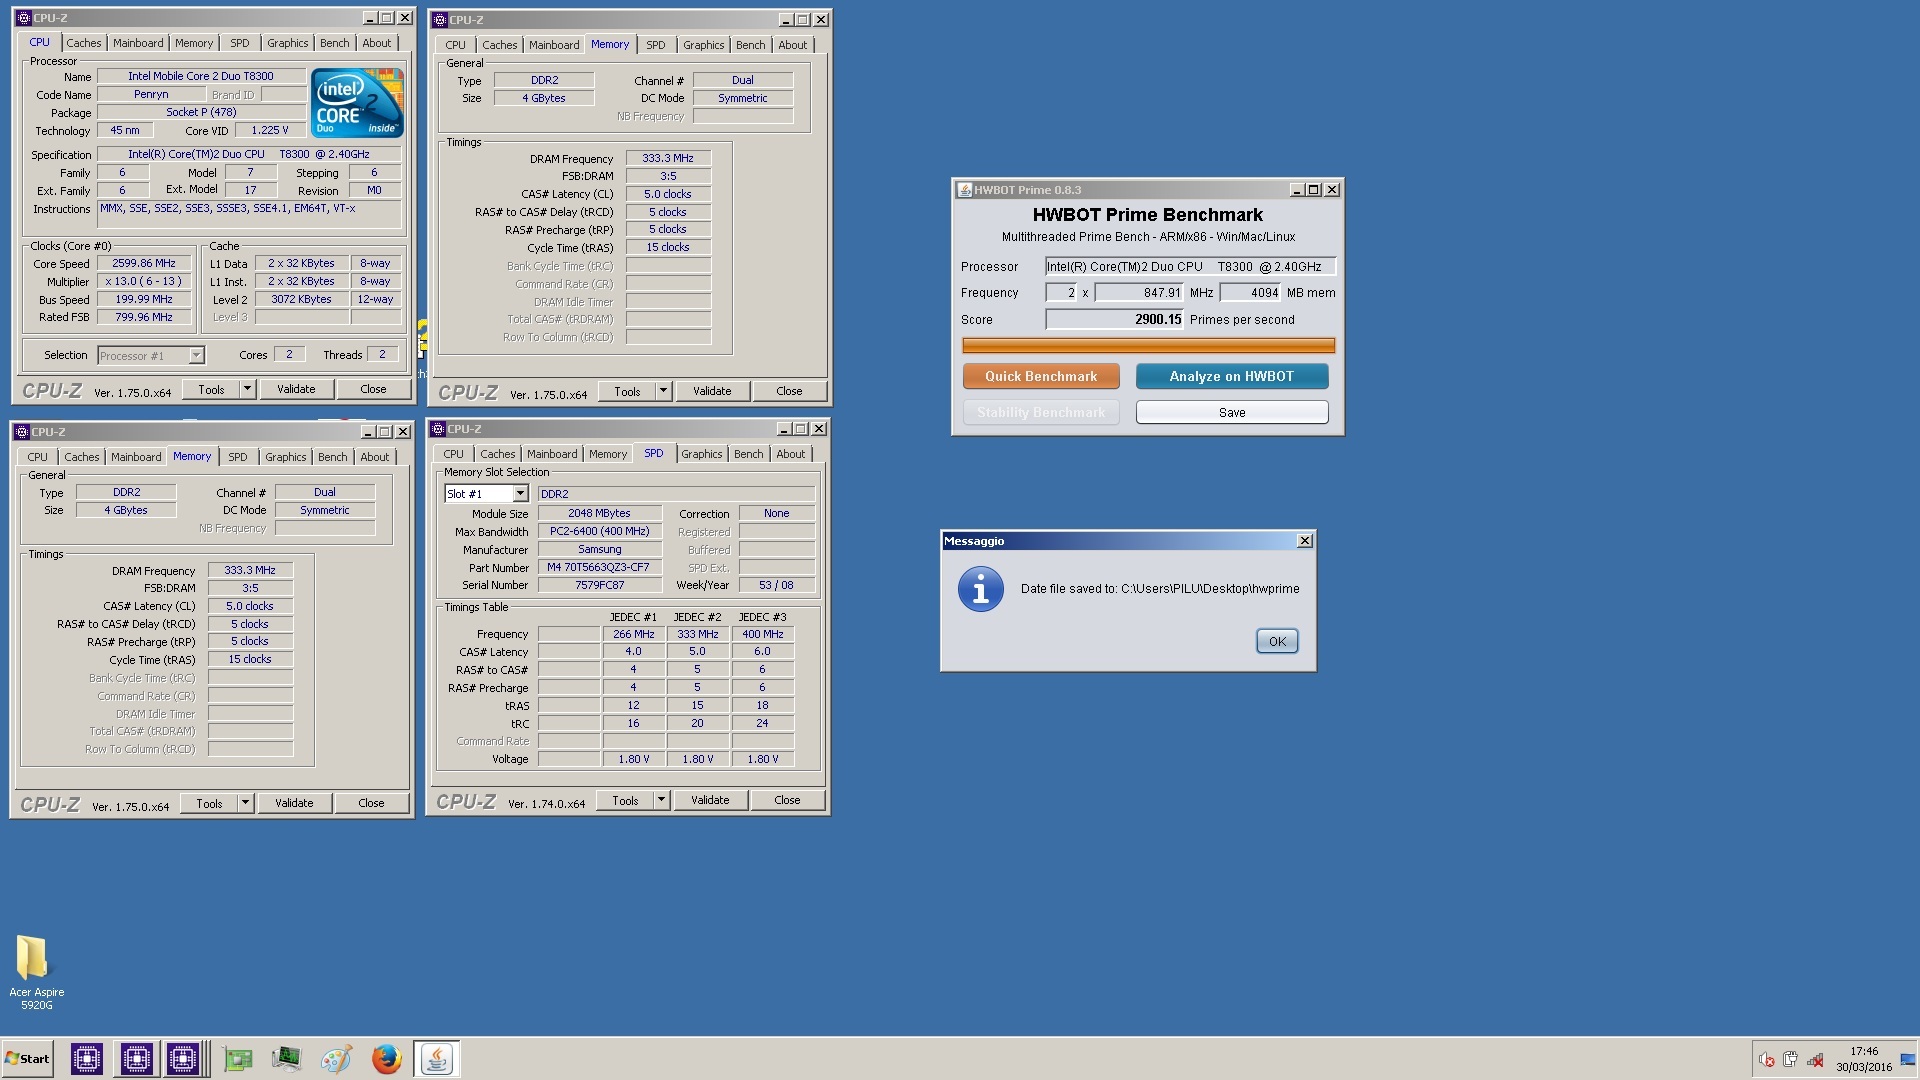The height and width of the screenshot is (1080, 1920).
Task: Click the muted volume tray icon
Action: point(1767,1060)
